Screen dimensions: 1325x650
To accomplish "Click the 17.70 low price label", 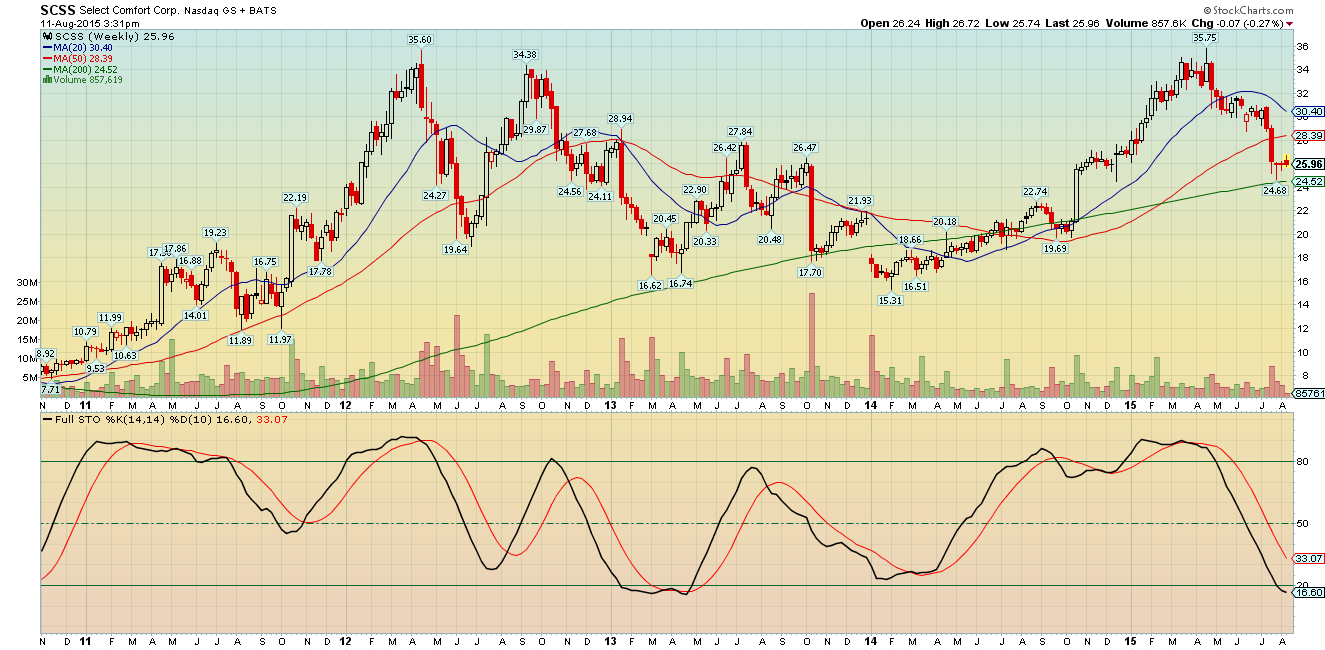I will [810, 272].
